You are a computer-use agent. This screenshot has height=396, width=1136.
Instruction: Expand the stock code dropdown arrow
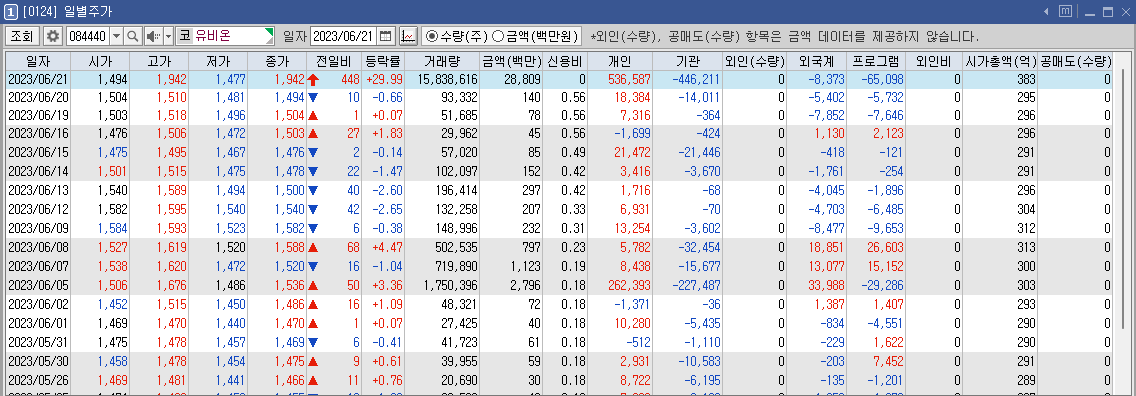[116, 35]
